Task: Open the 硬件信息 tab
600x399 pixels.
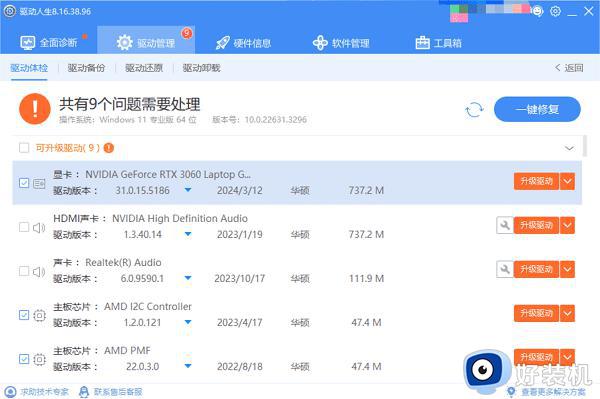Action: pos(243,43)
